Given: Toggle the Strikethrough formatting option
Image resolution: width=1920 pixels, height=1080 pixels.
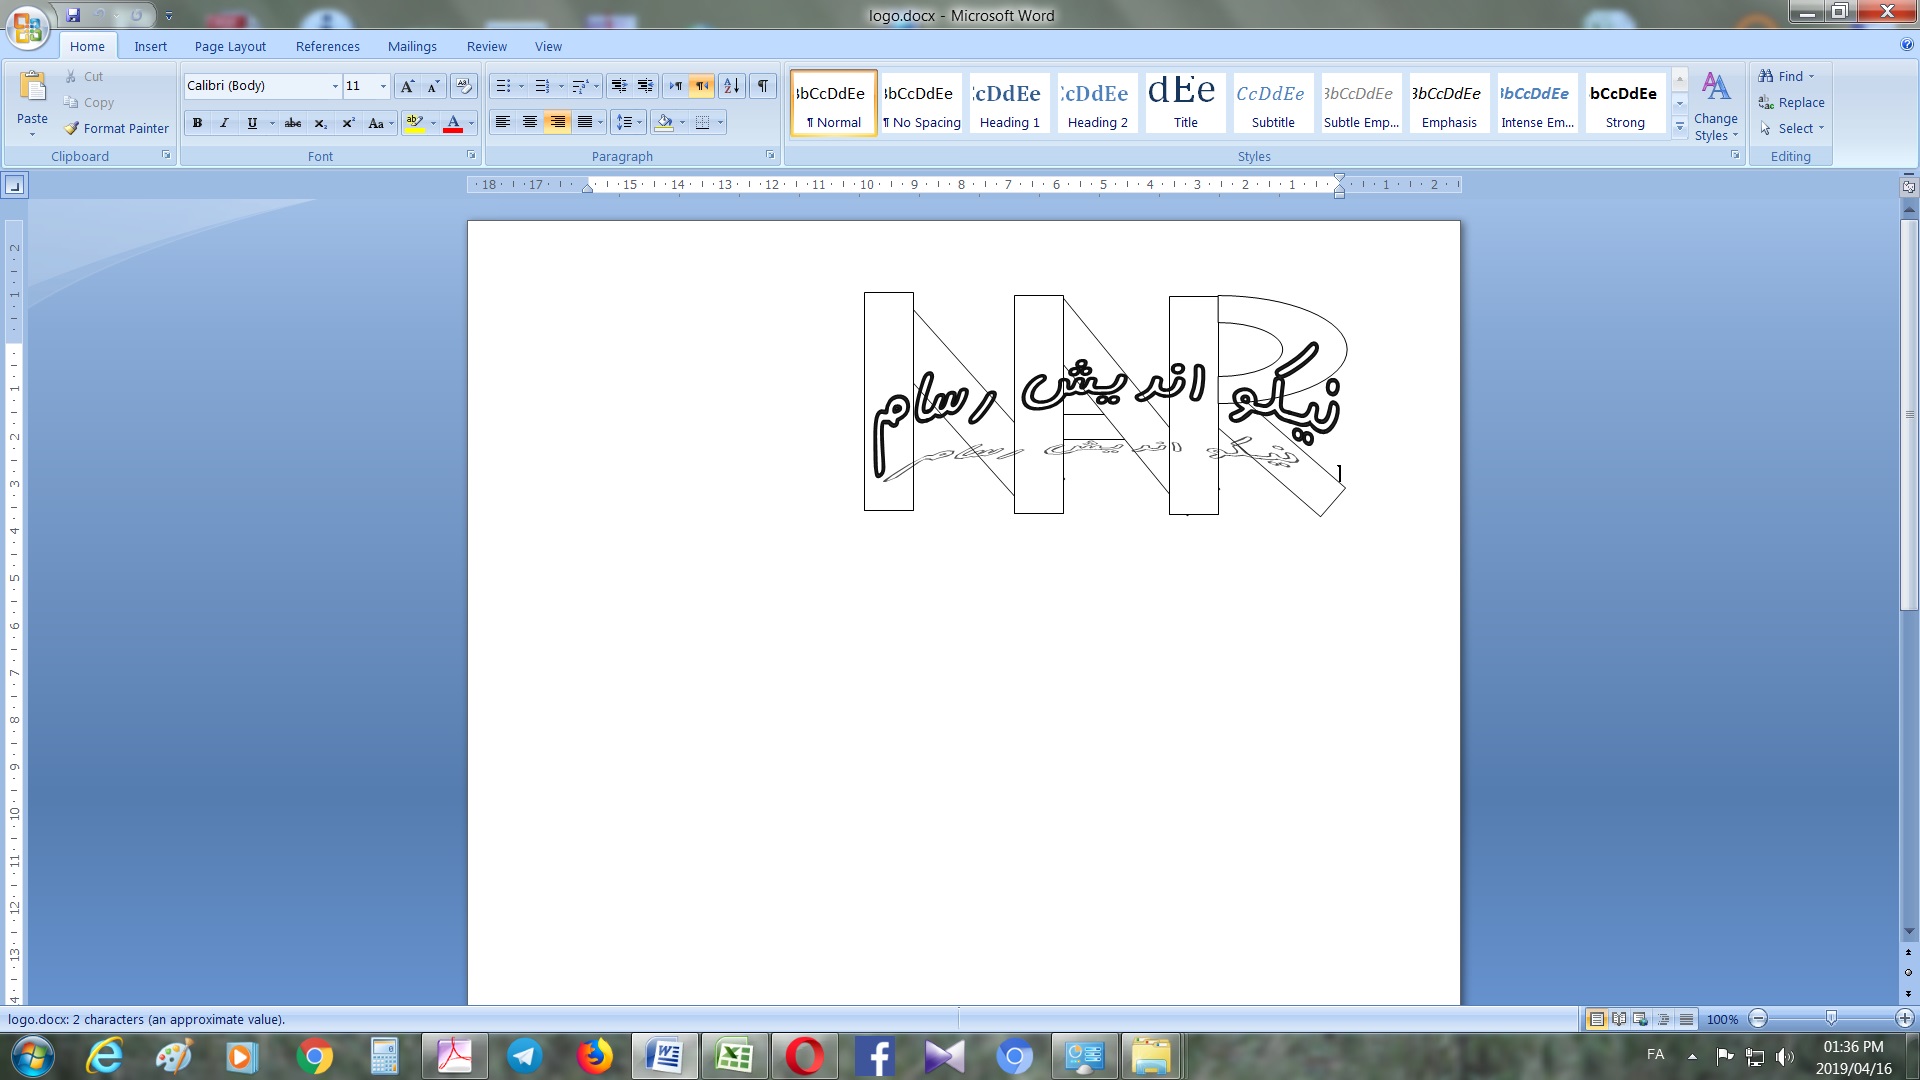Looking at the screenshot, I should coord(291,121).
